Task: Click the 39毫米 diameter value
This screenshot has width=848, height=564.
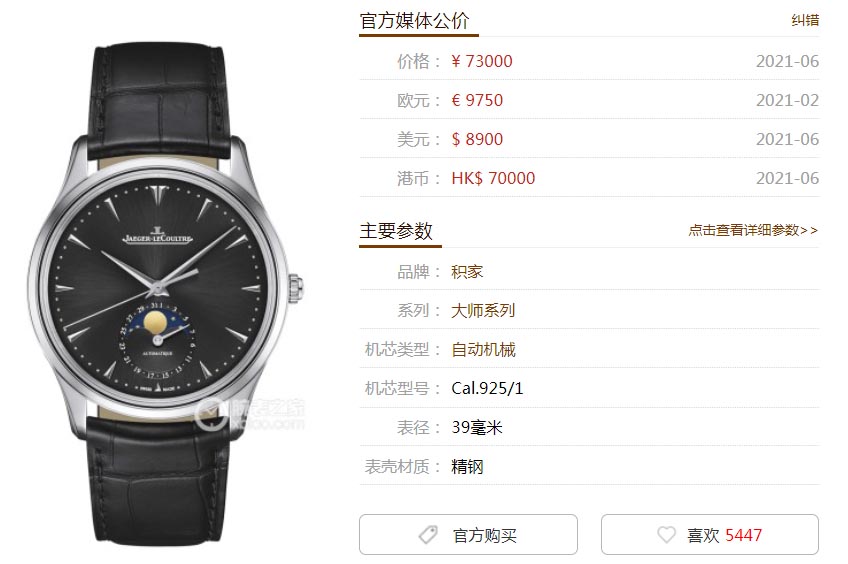Action: [477, 427]
